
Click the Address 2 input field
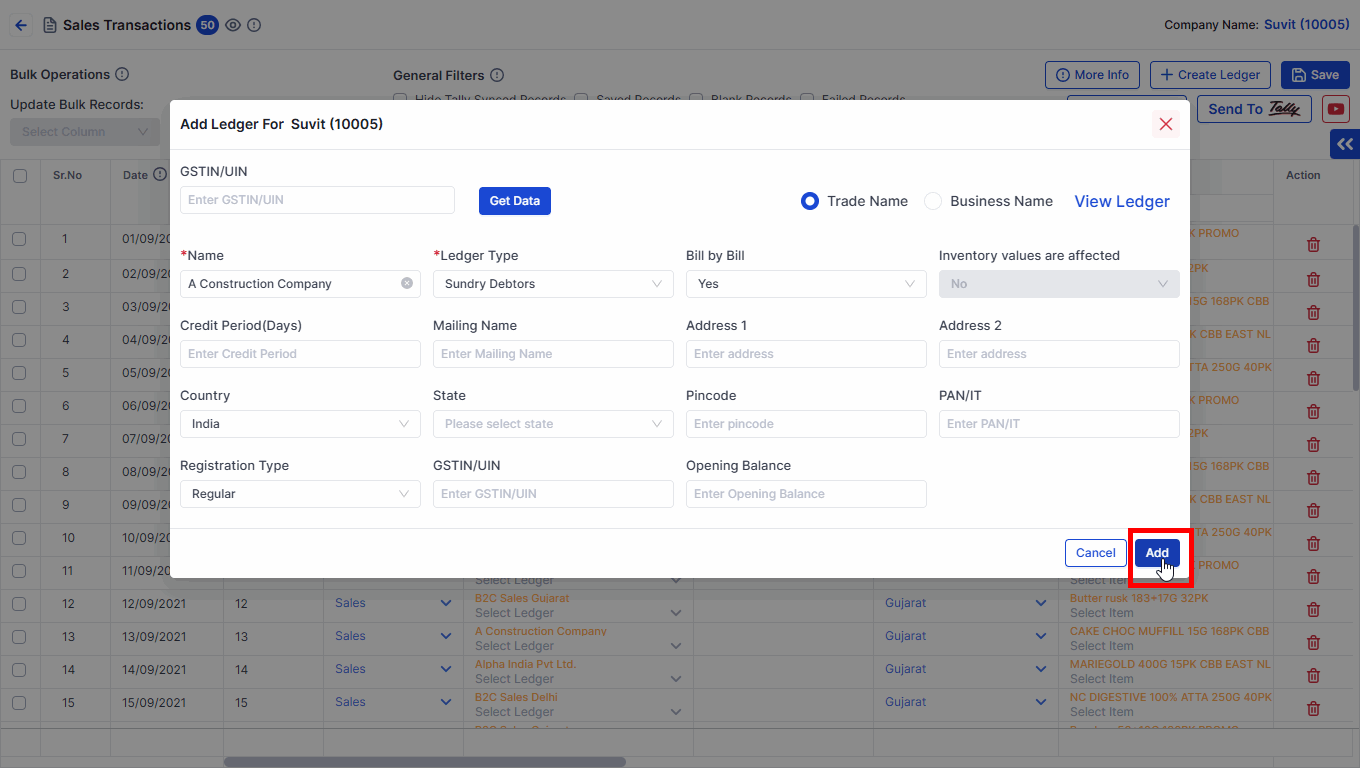click(x=1059, y=354)
